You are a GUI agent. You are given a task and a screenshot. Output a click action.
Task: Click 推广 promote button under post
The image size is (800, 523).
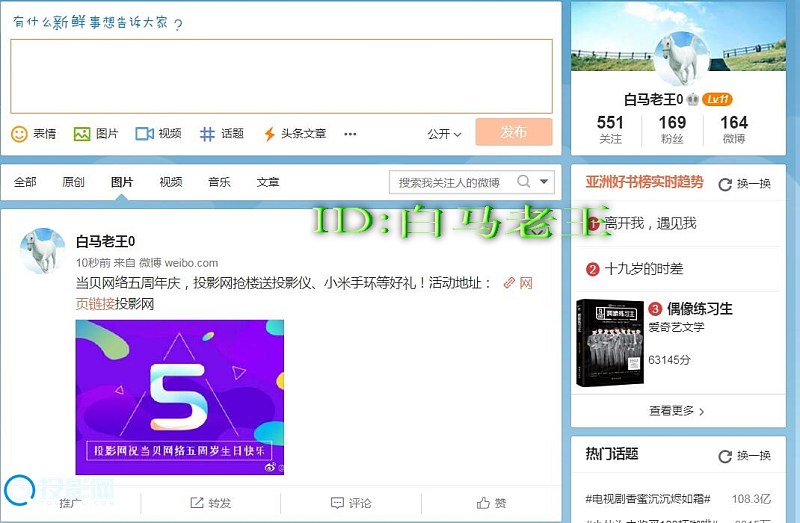click(70, 503)
